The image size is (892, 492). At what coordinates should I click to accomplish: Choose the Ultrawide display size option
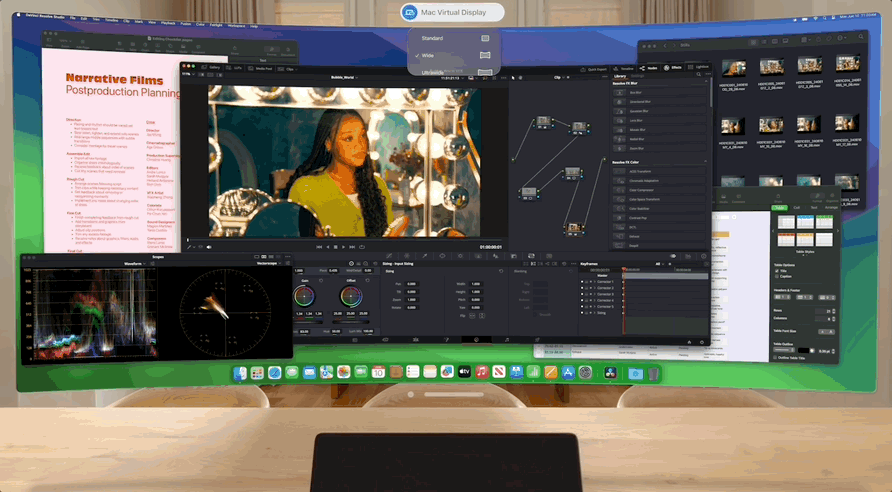pyautogui.click(x=454, y=72)
